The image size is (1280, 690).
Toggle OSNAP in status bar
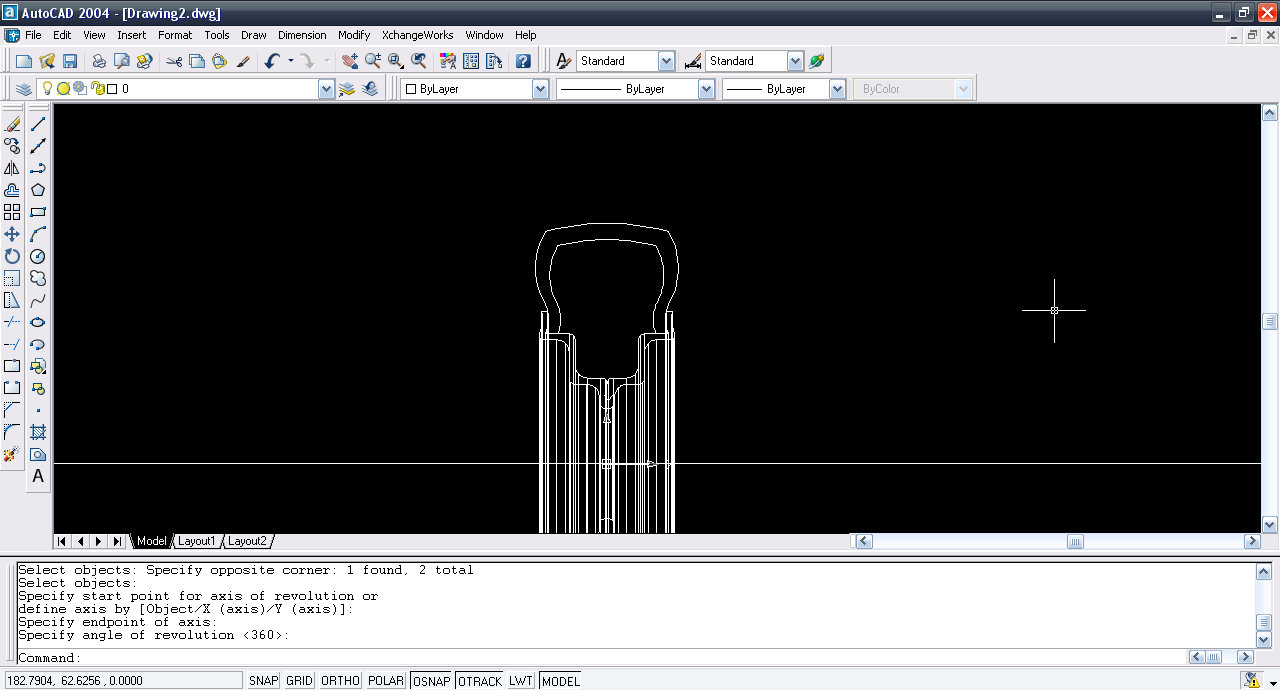(432, 681)
